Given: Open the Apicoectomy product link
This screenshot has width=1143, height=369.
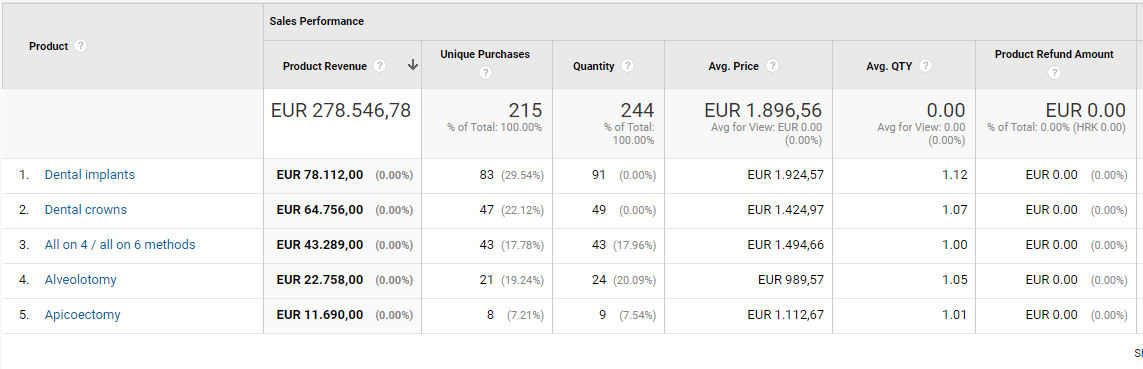Looking at the screenshot, I should [82, 315].
